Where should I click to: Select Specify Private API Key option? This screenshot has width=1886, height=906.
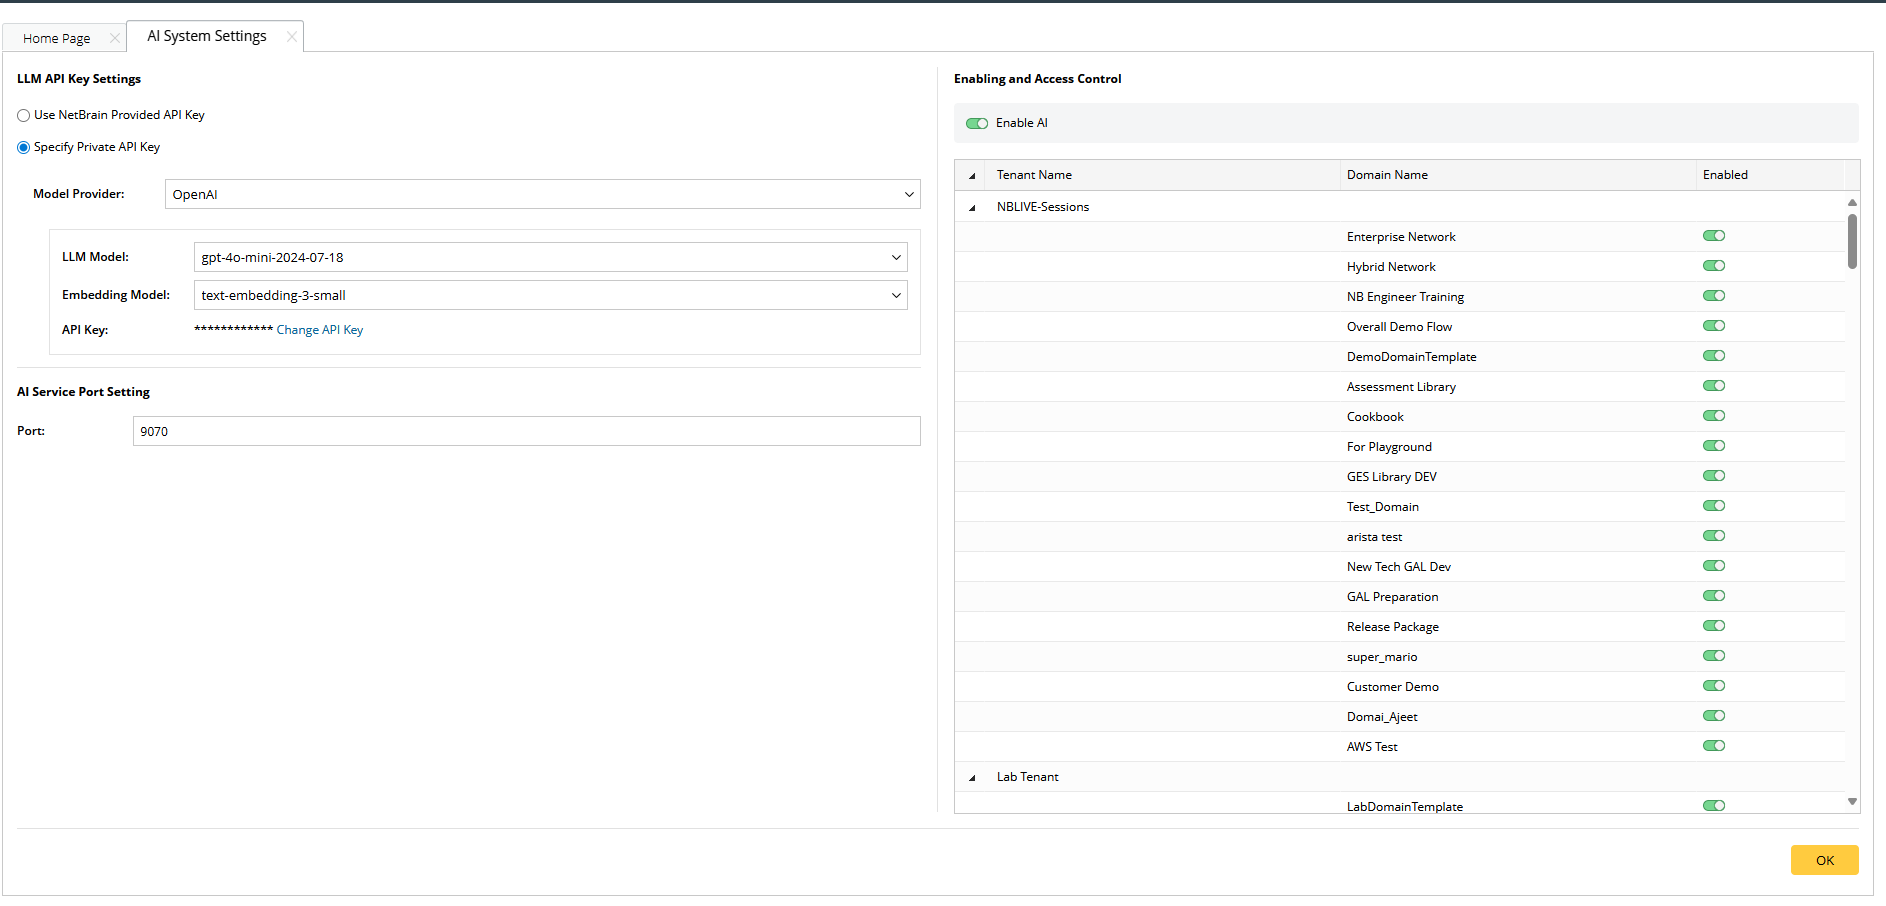(x=24, y=148)
